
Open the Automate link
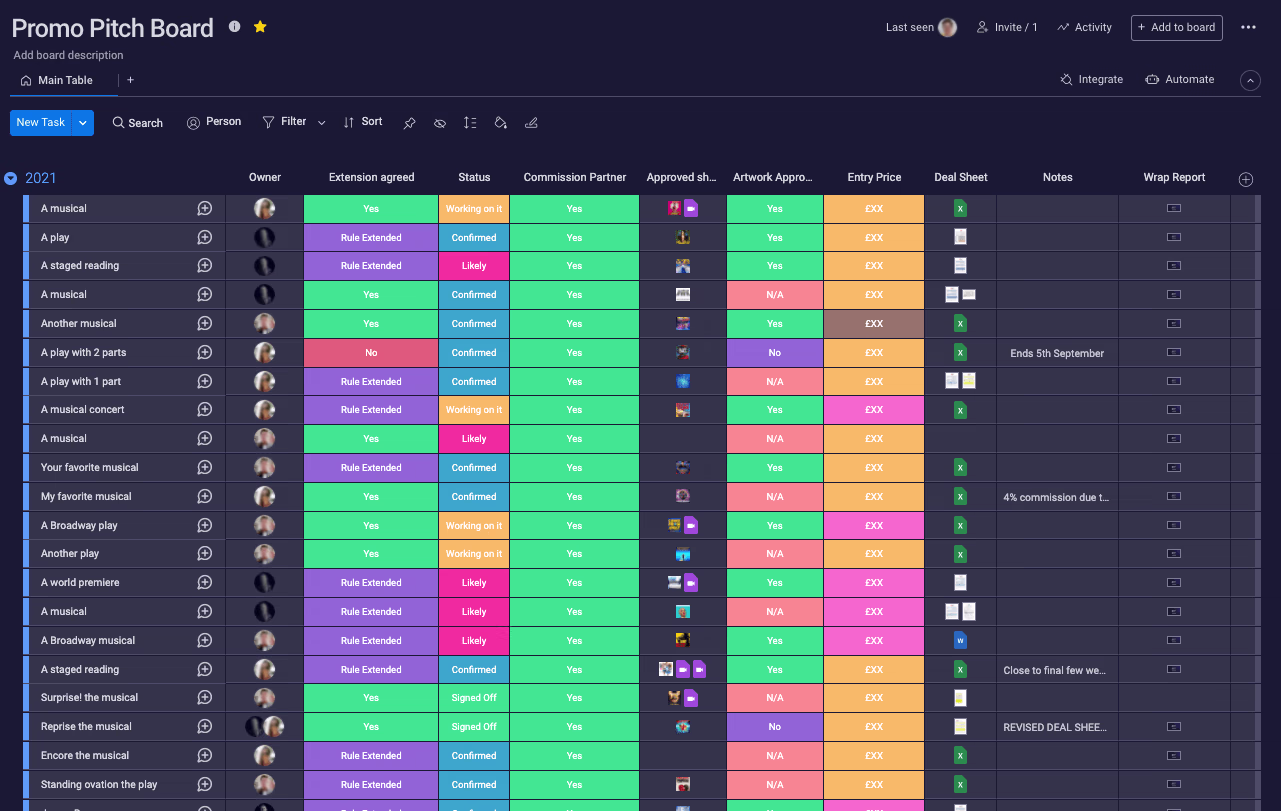tap(1179, 80)
